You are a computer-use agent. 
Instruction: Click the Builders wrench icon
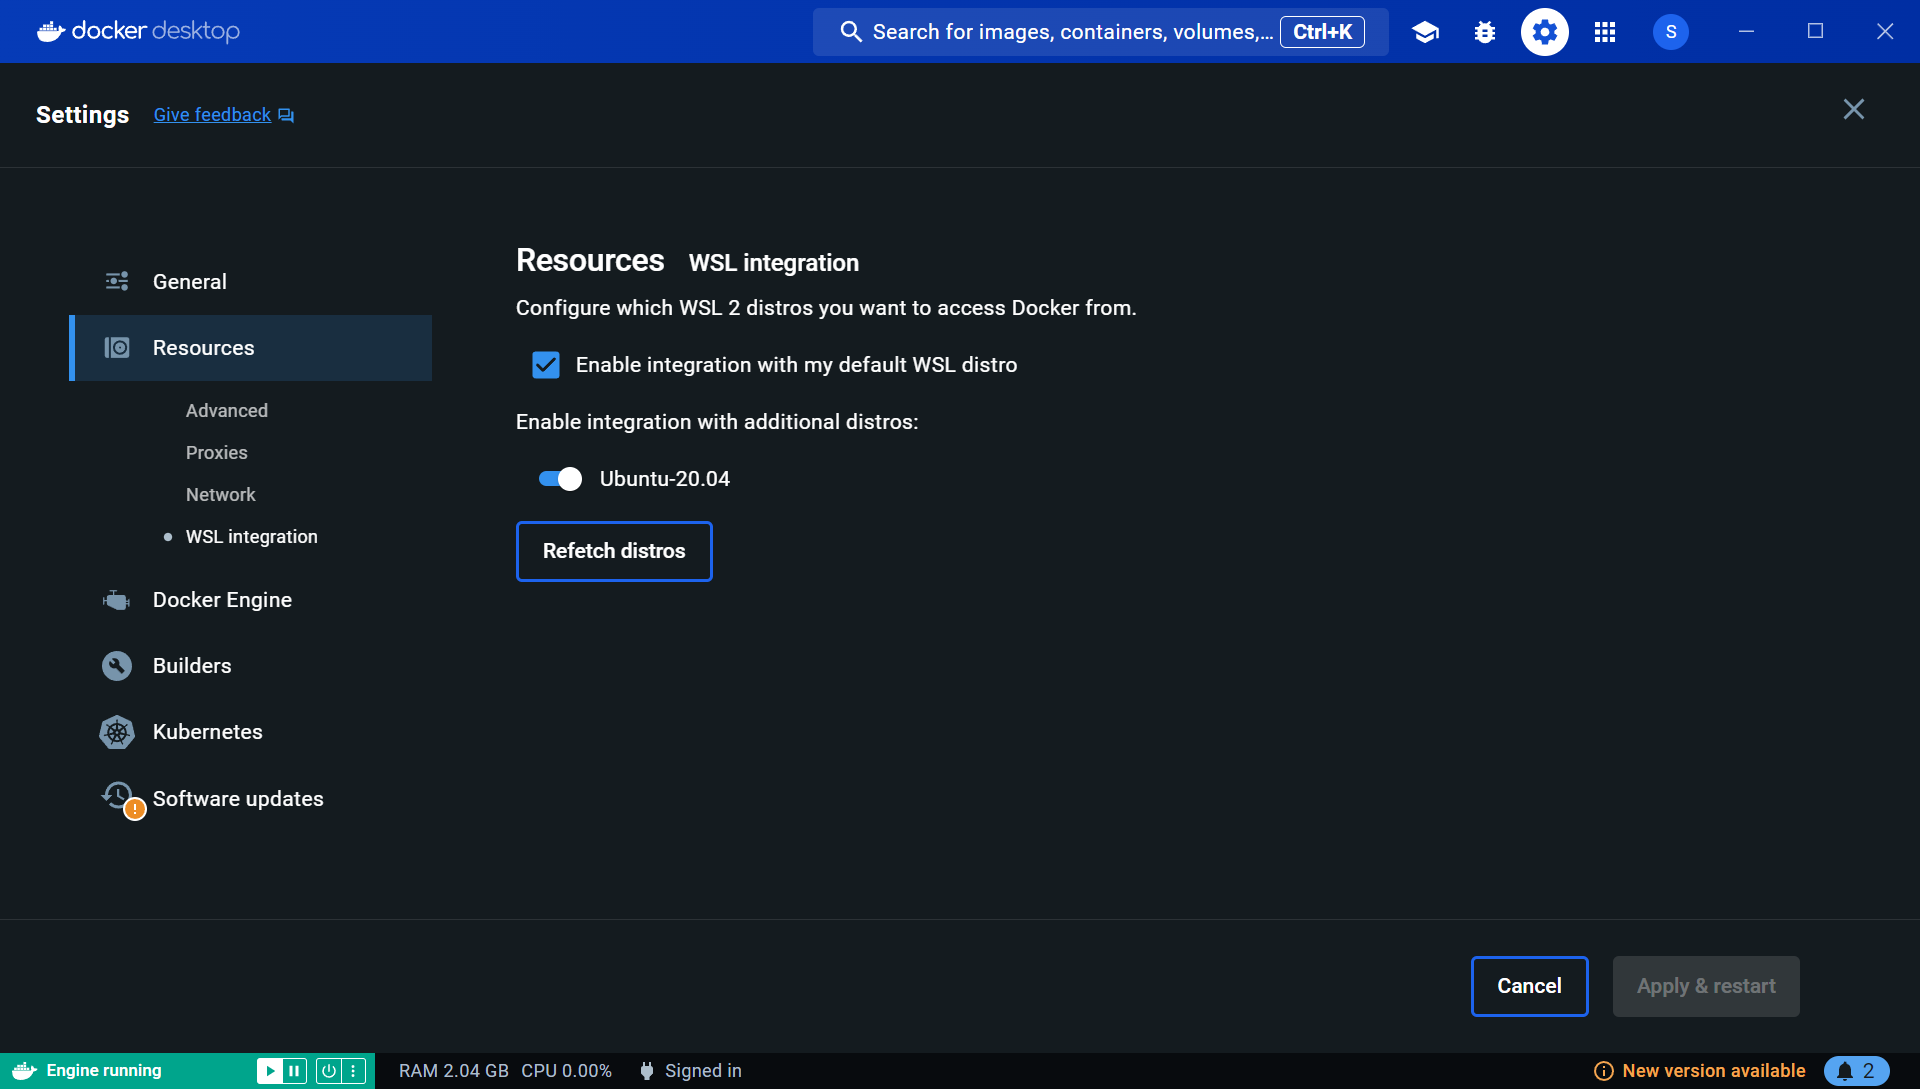(x=117, y=666)
